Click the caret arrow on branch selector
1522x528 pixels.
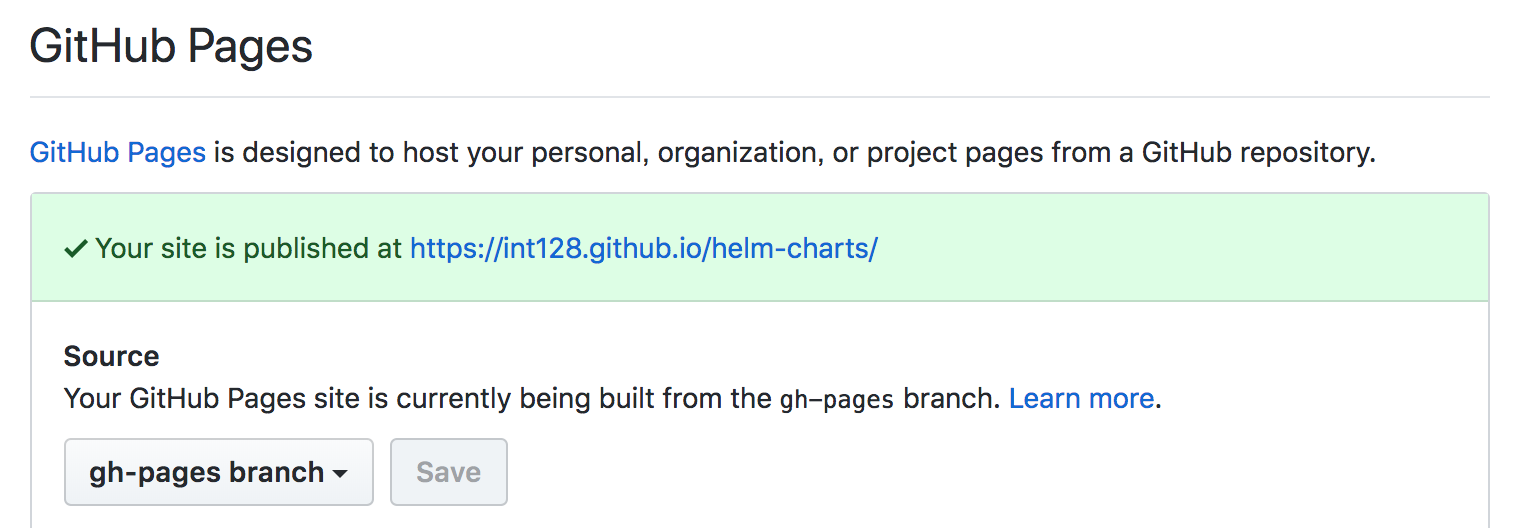coord(340,474)
